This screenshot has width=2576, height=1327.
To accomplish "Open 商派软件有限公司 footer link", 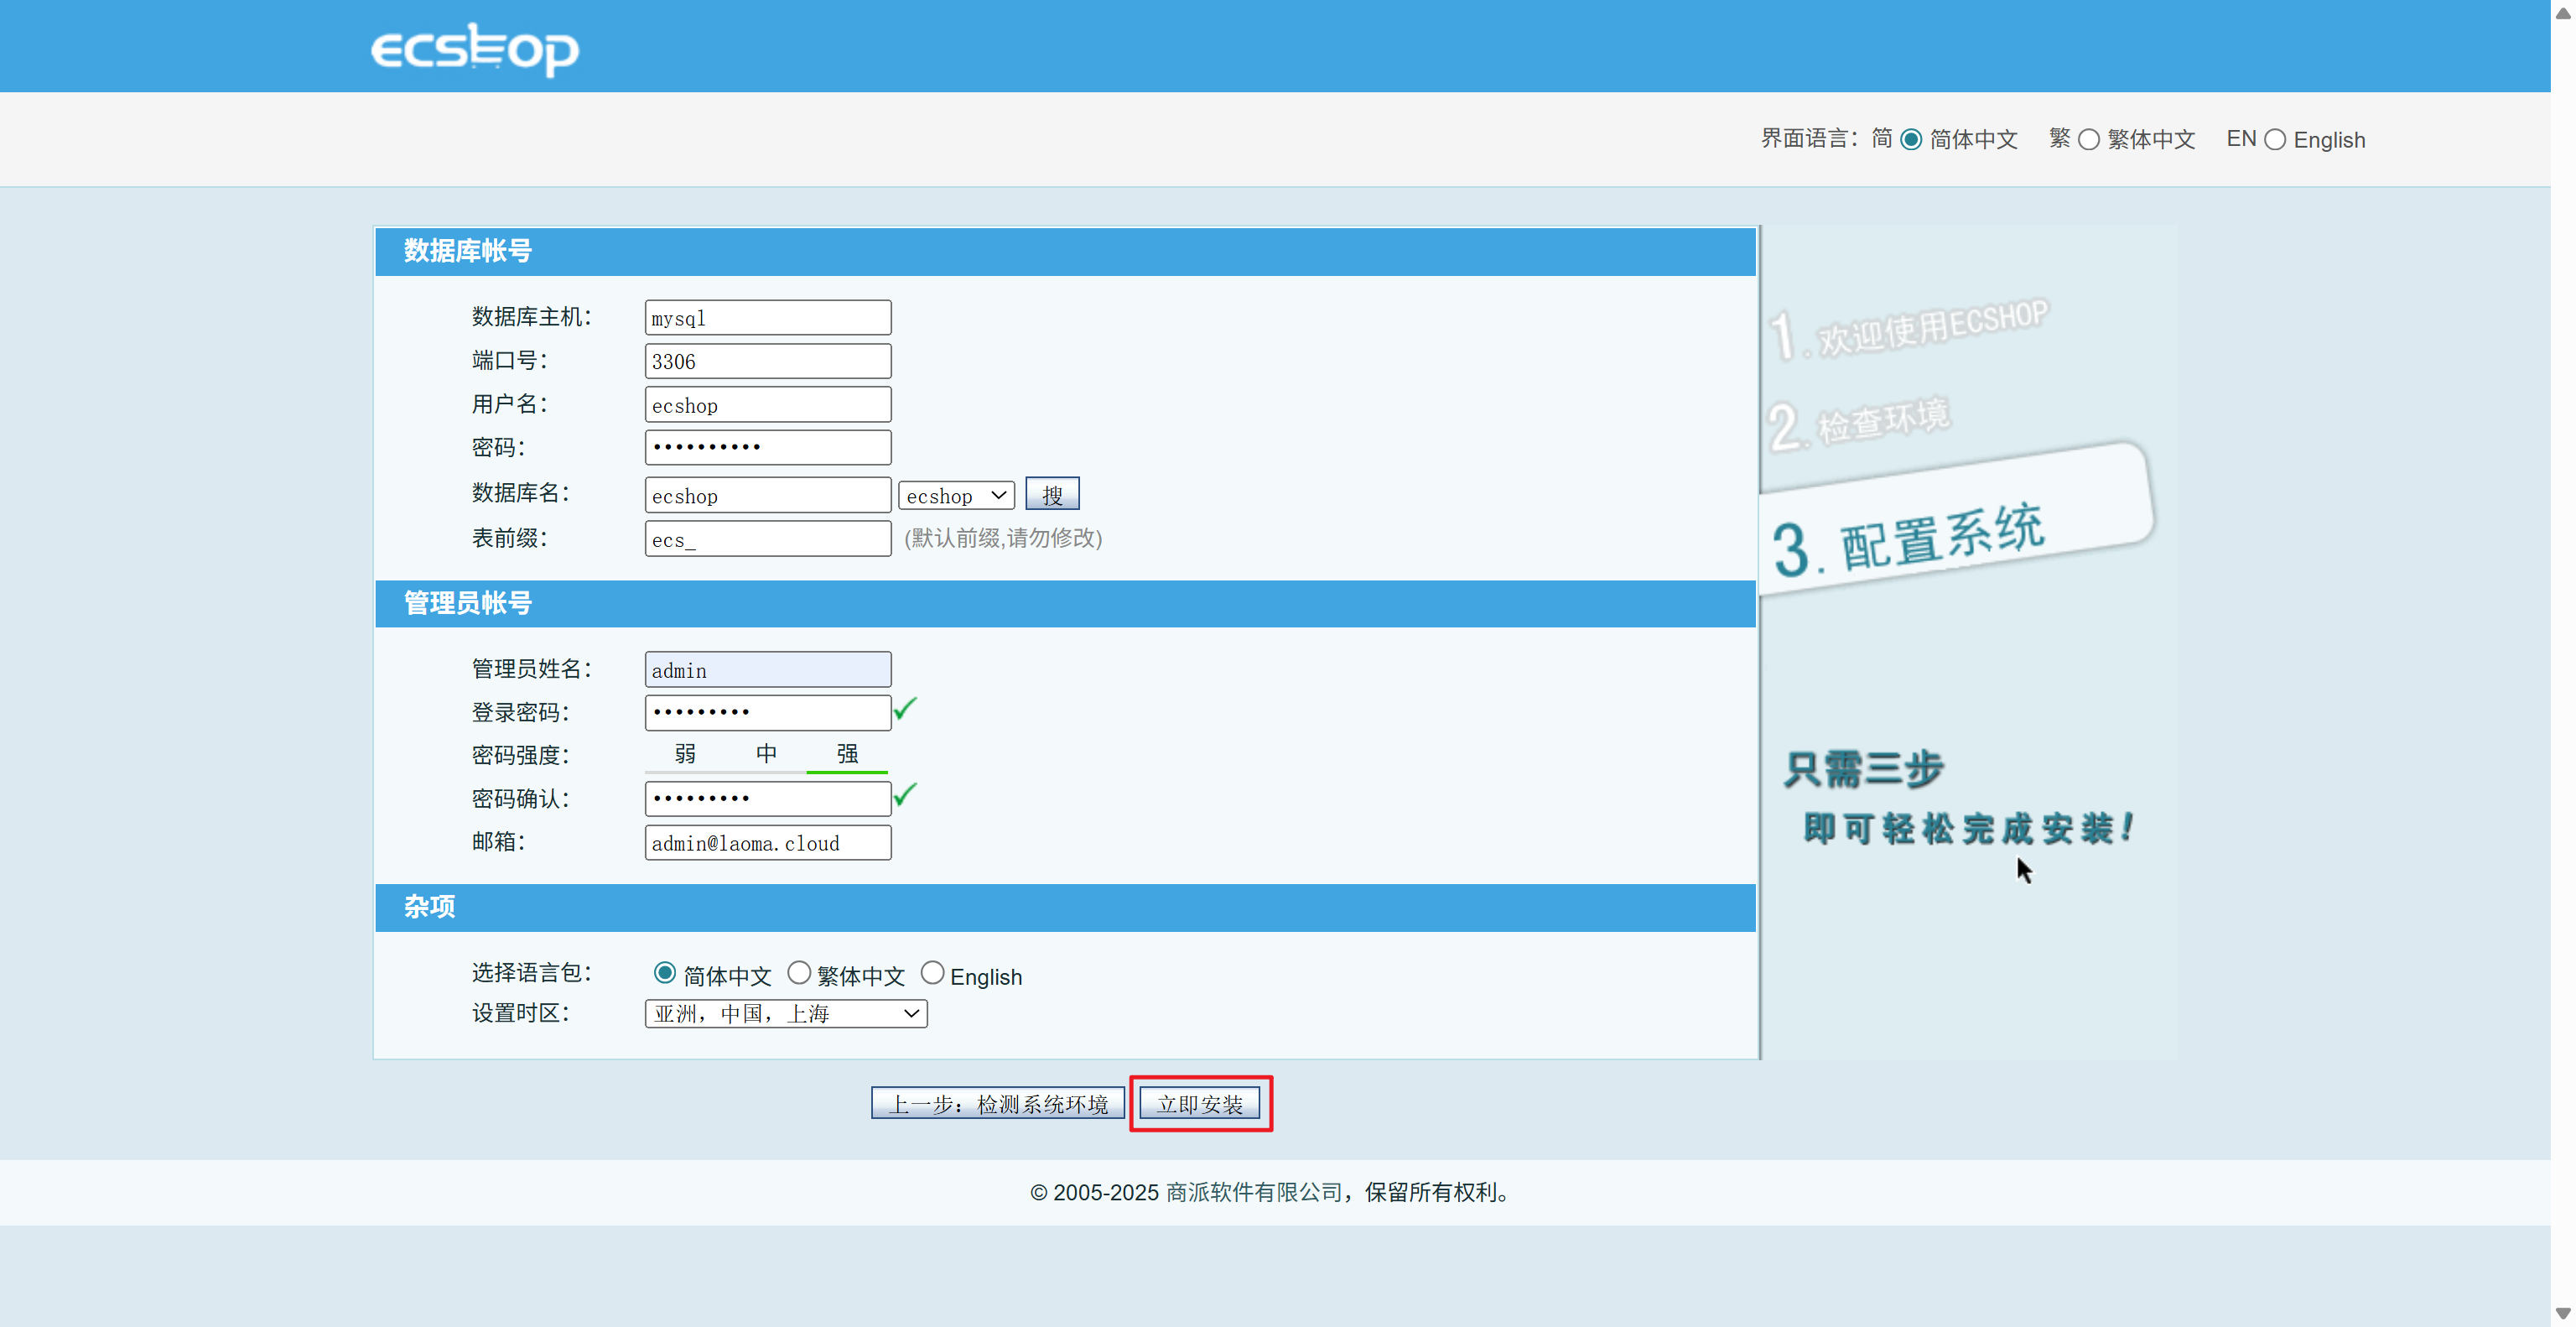I will tap(1254, 1192).
